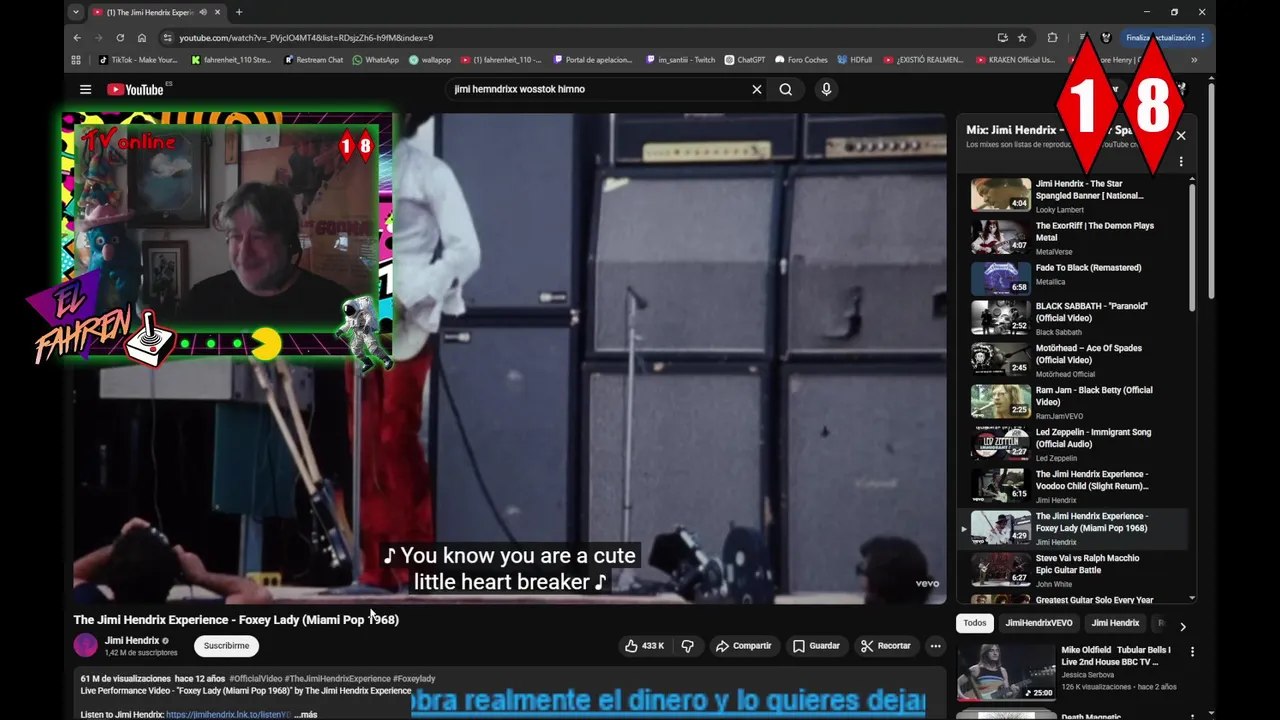The width and height of the screenshot is (1280, 720).
Task: Open the Chrome three-dot menu
Action: click(x=1203, y=38)
